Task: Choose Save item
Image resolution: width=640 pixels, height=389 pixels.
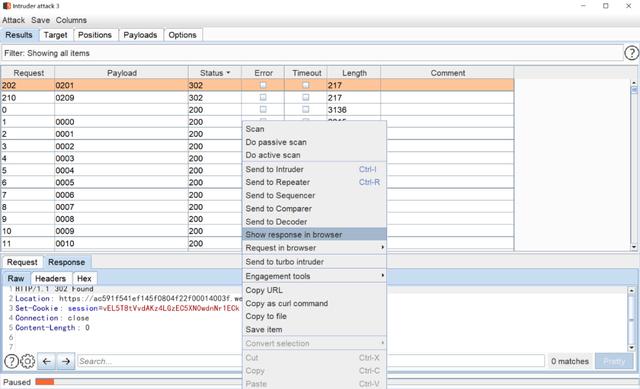Action: tap(314, 329)
